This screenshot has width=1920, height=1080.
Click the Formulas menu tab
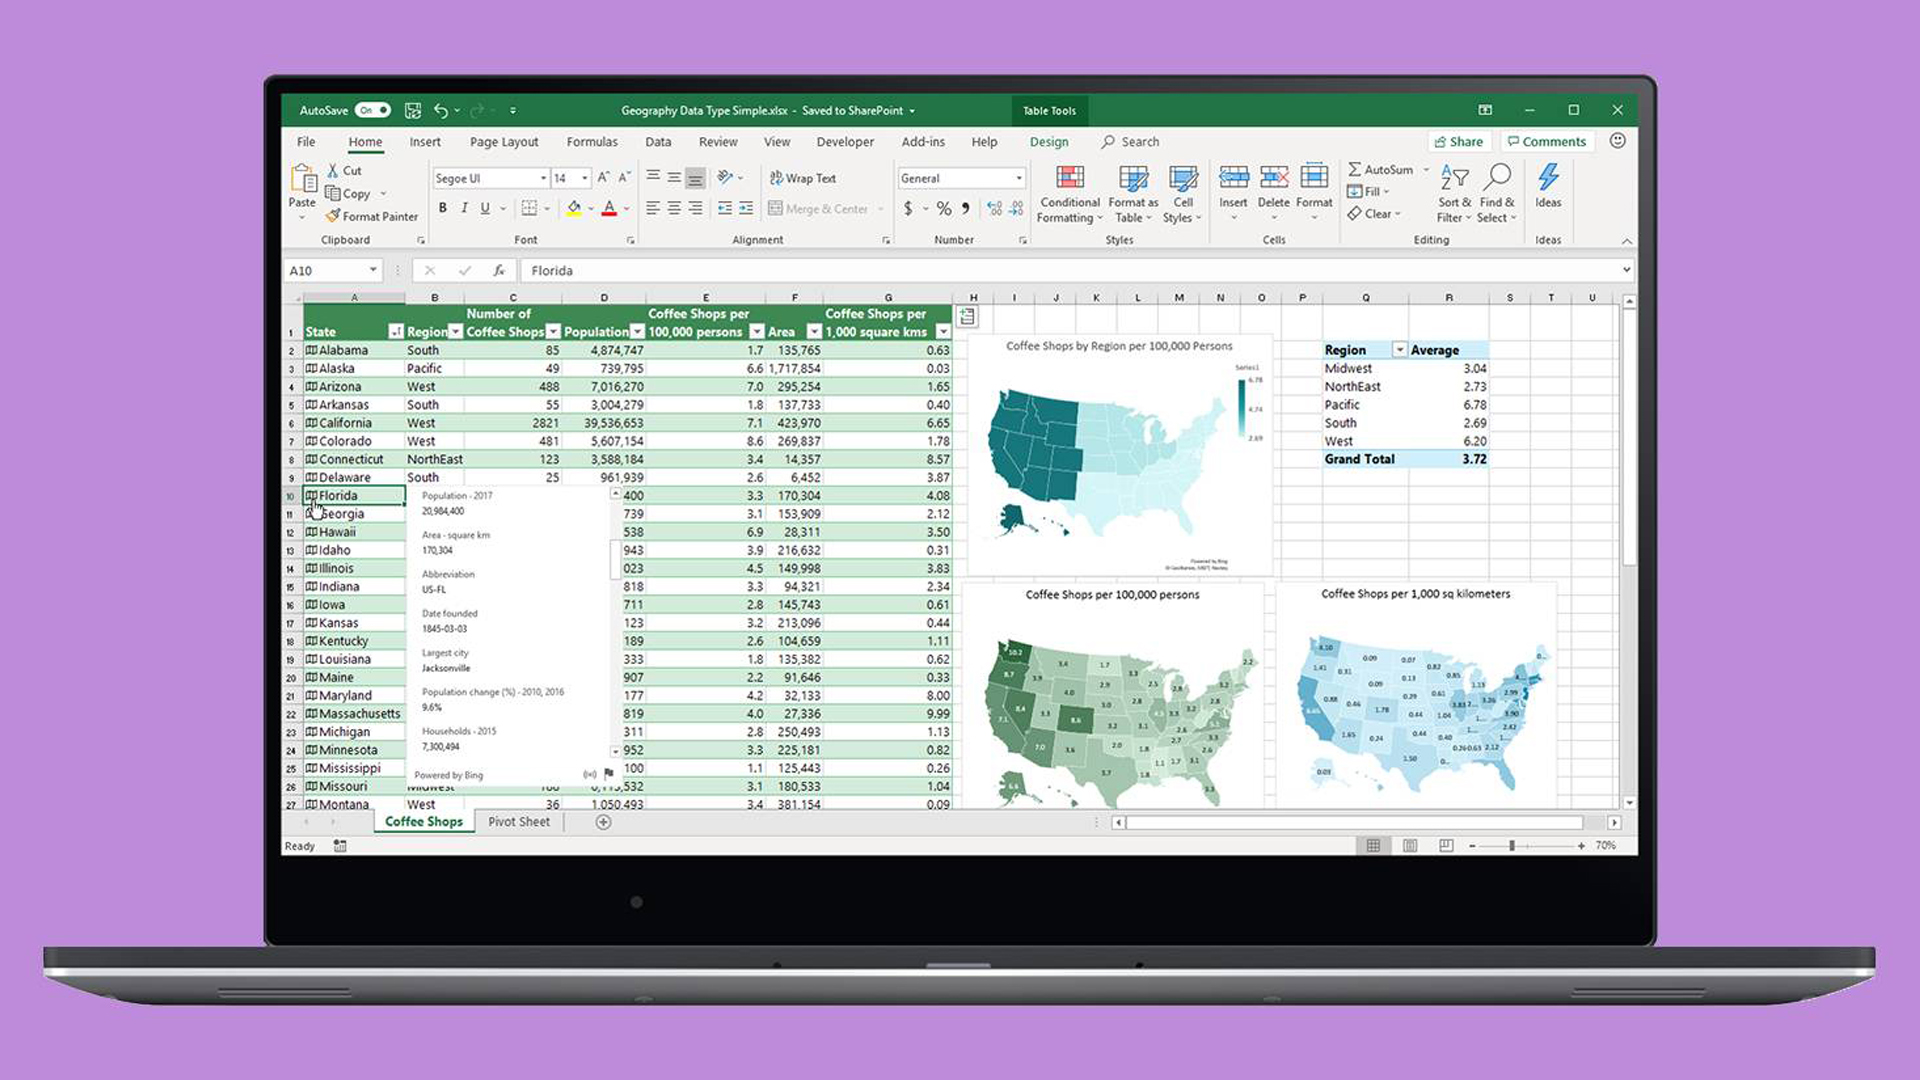(x=591, y=141)
